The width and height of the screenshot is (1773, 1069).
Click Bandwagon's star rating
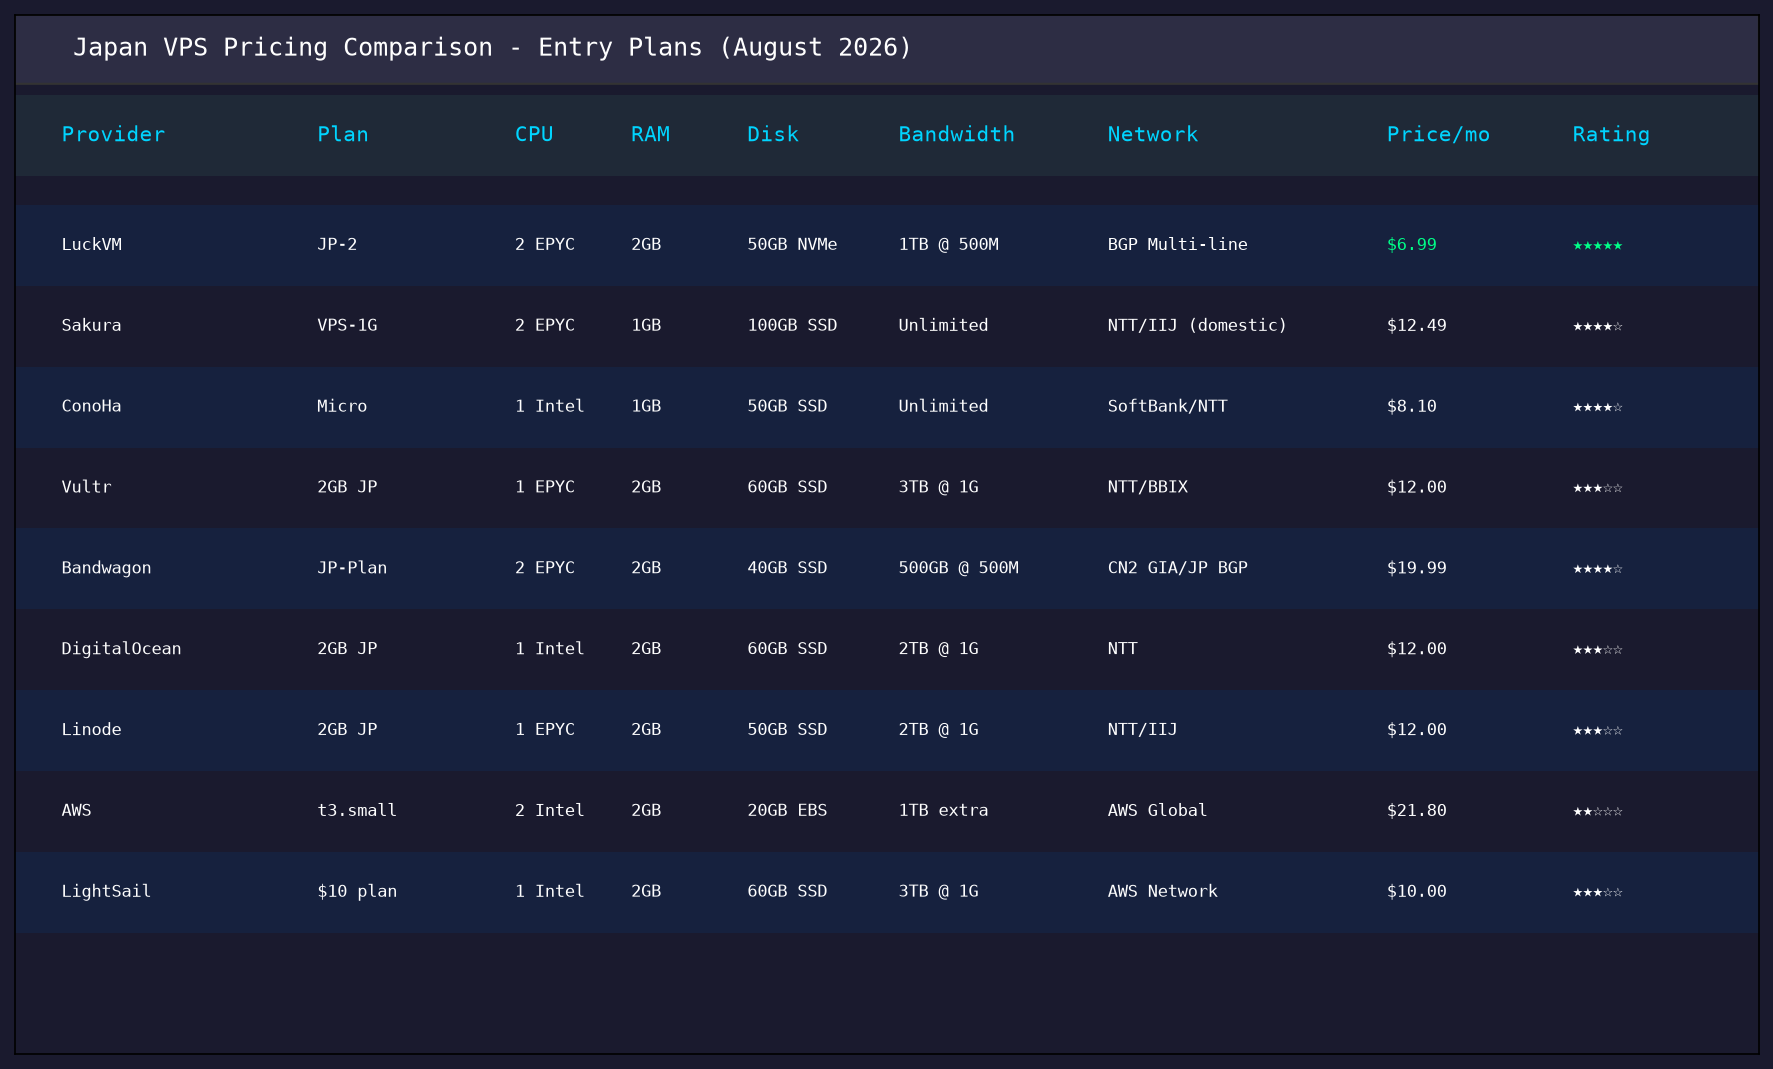(x=1597, y=569)
